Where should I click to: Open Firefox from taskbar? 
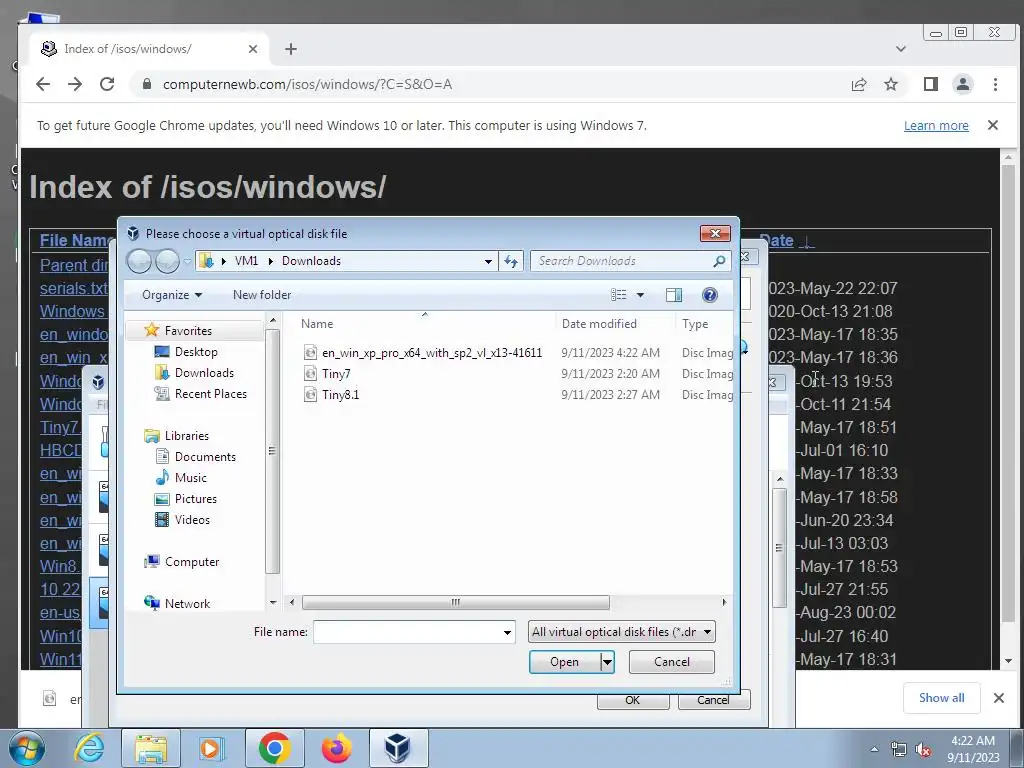click(x=336, y=748)
